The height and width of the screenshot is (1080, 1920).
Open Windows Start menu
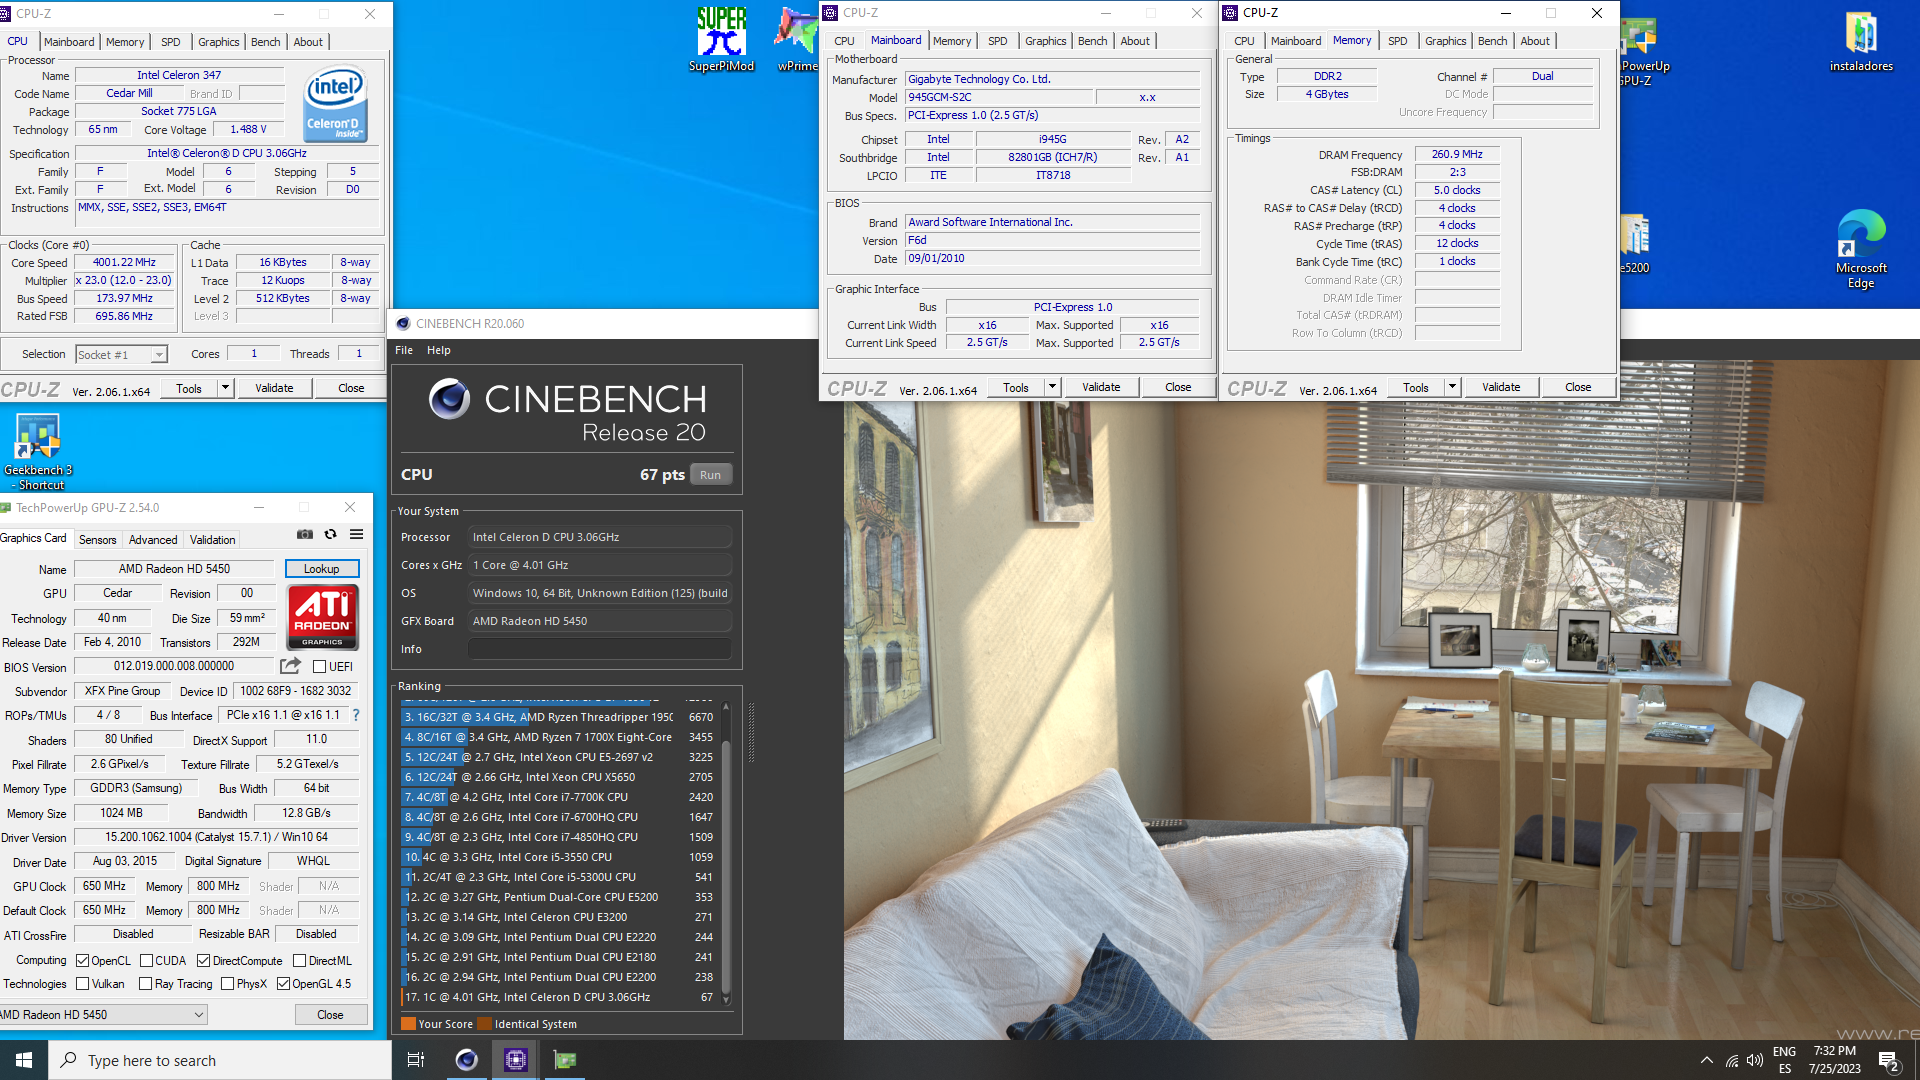(24, 1060)
